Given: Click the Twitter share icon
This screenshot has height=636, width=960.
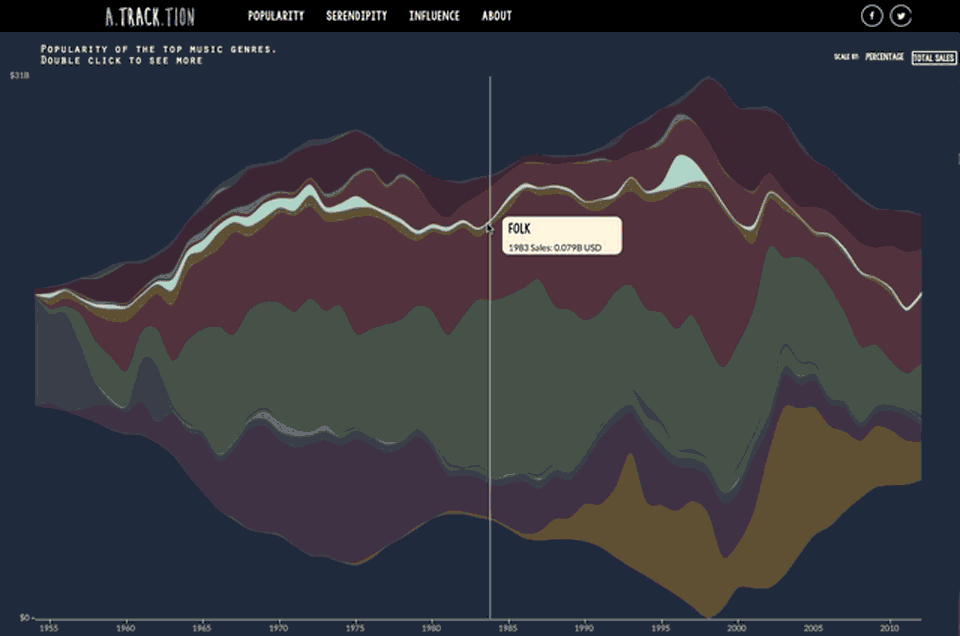Looking at the screenshot, I should (x=901, y=16).
